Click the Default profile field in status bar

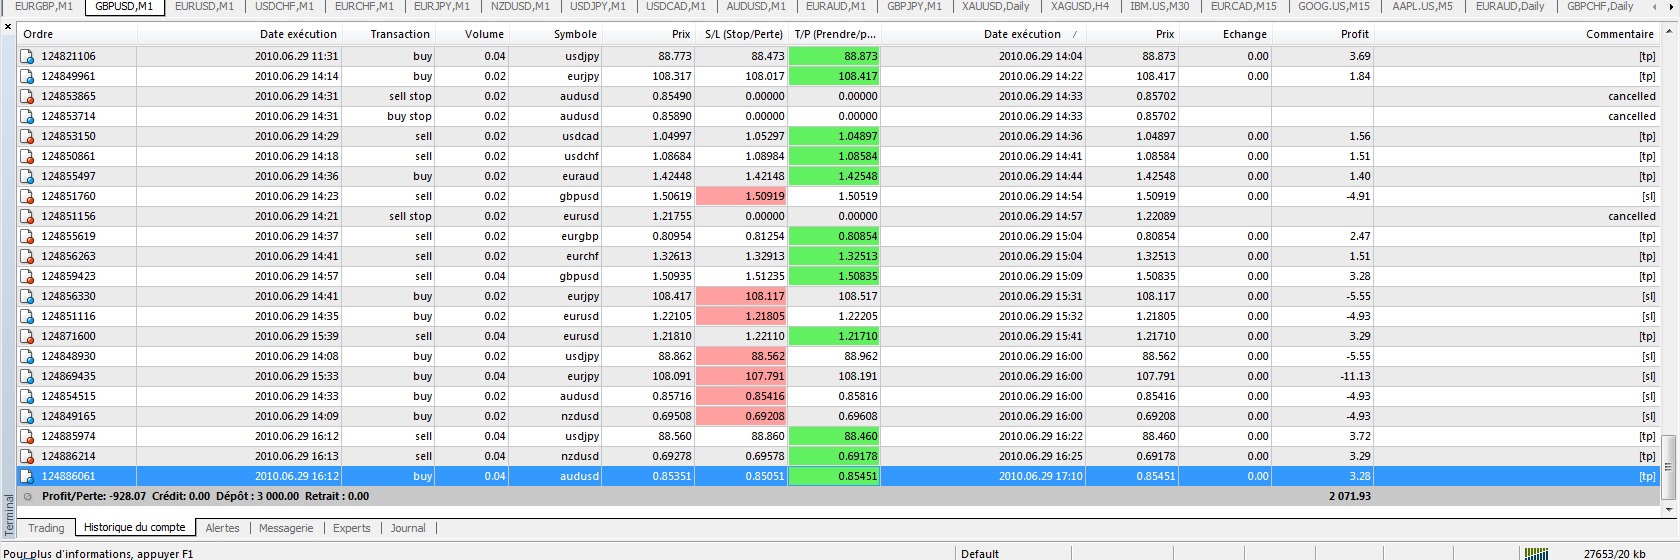(980, 553)
